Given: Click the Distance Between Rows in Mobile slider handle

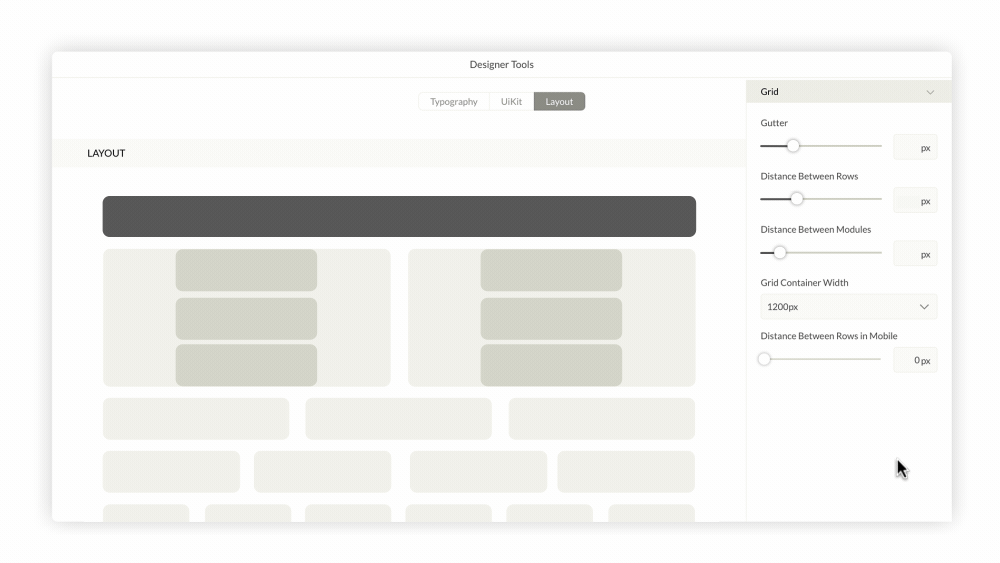Looking at the screenshot, I should click(x=765, y=359).
